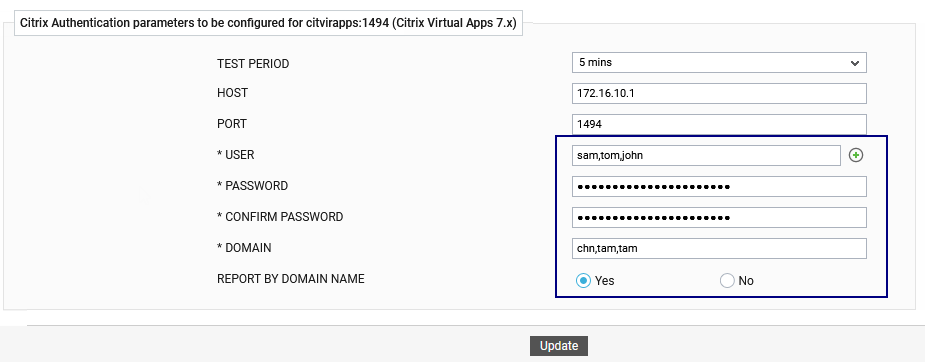The height and width of the screenshot is (362, 925).
Task: Click the Citrix Authentication parameters section title
Action: 268,25
